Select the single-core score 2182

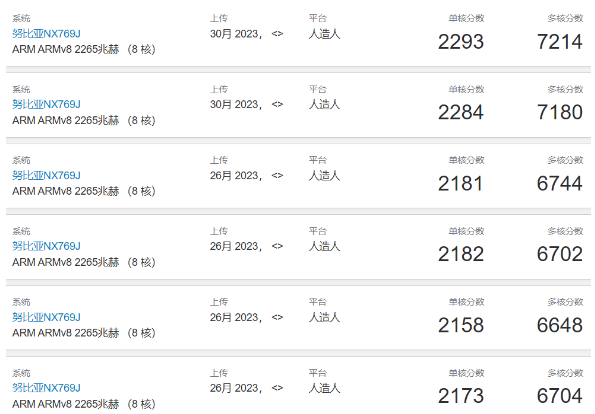click(461, 254)
